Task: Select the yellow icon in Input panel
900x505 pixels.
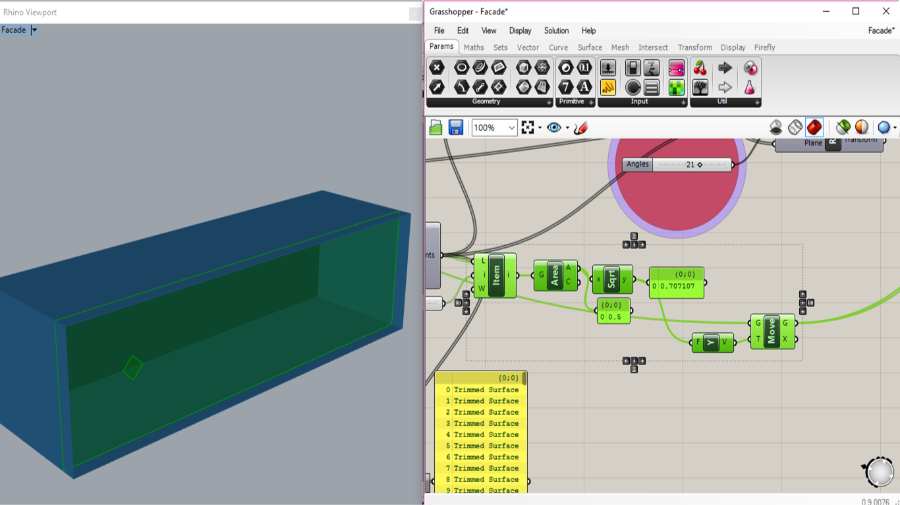Action: [x=608, y=87]
